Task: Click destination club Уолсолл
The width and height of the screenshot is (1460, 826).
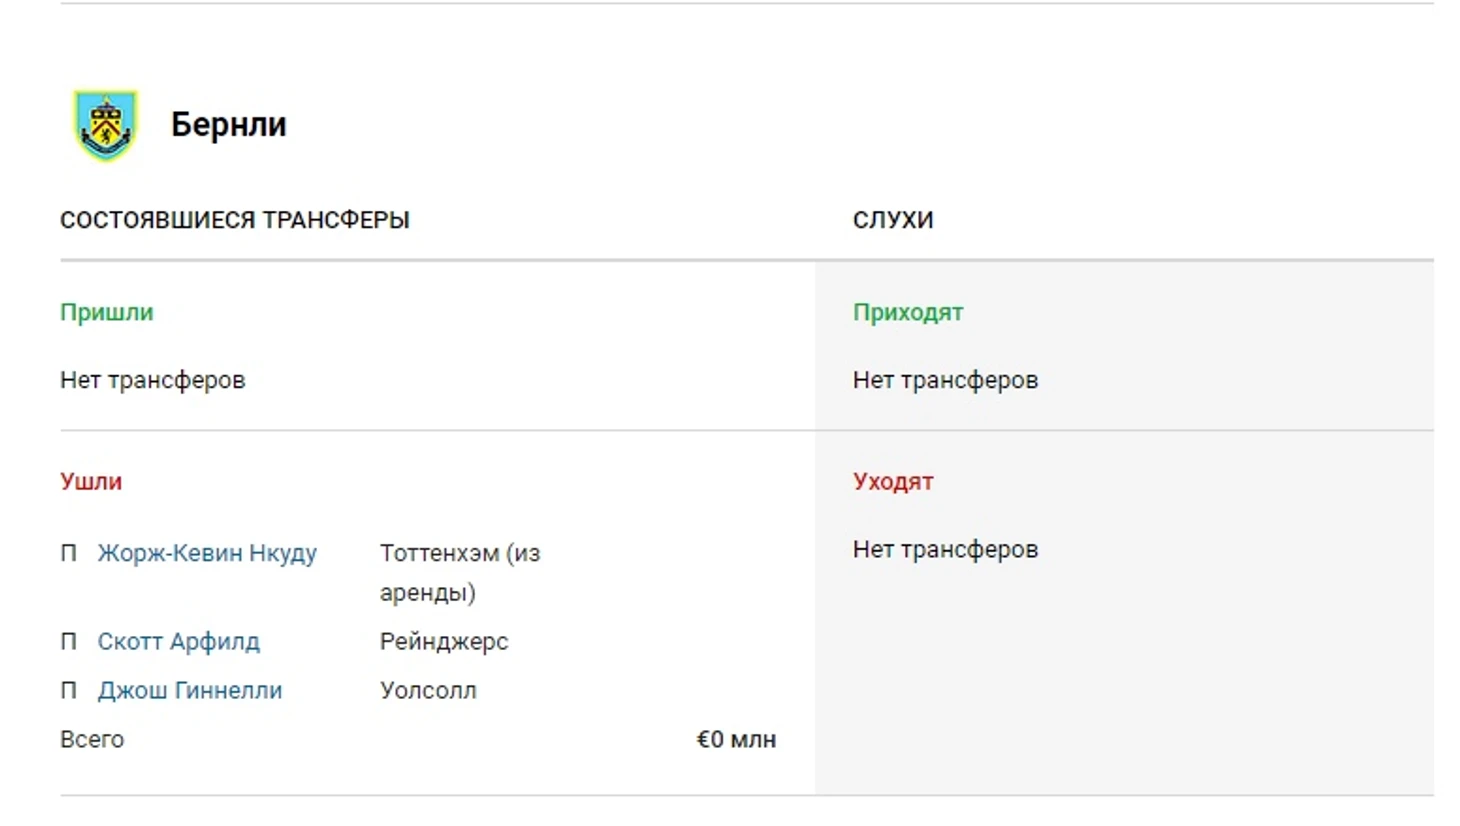Action: [428, 691]
